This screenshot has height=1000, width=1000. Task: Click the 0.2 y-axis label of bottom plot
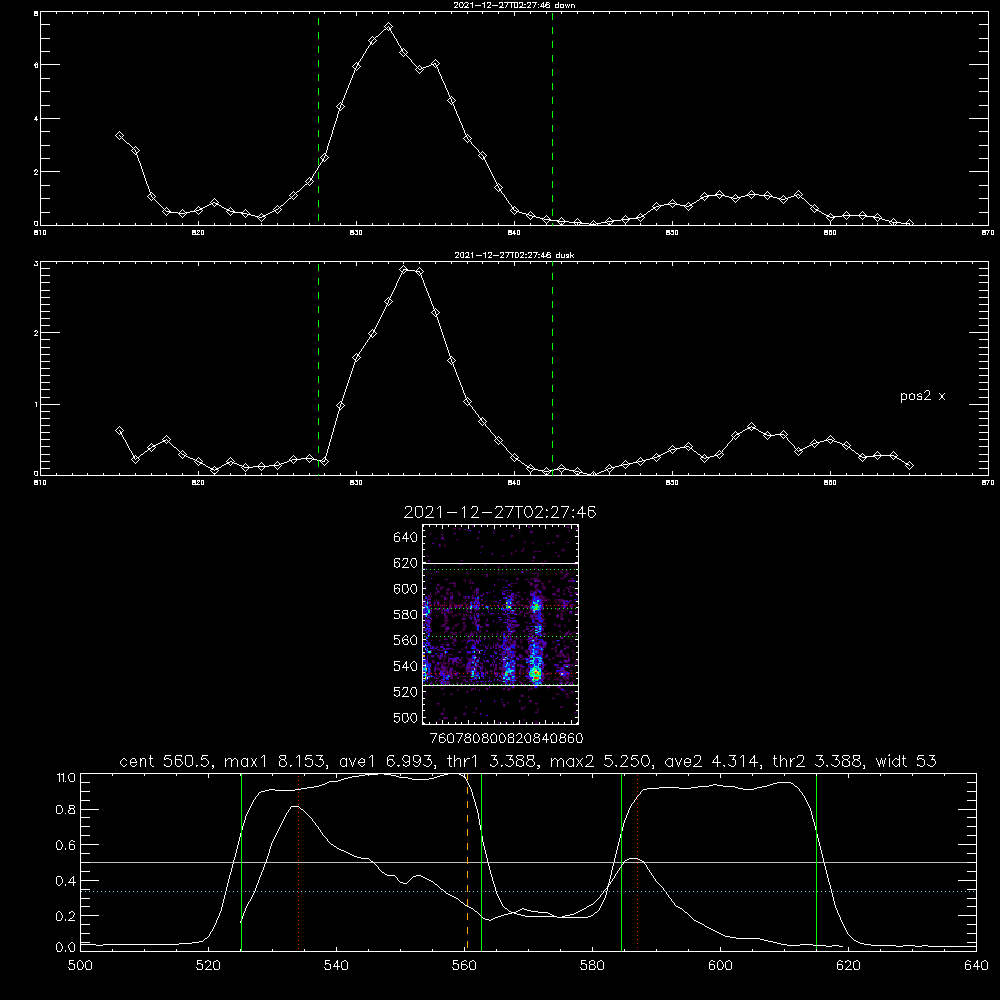coord(66,916)
